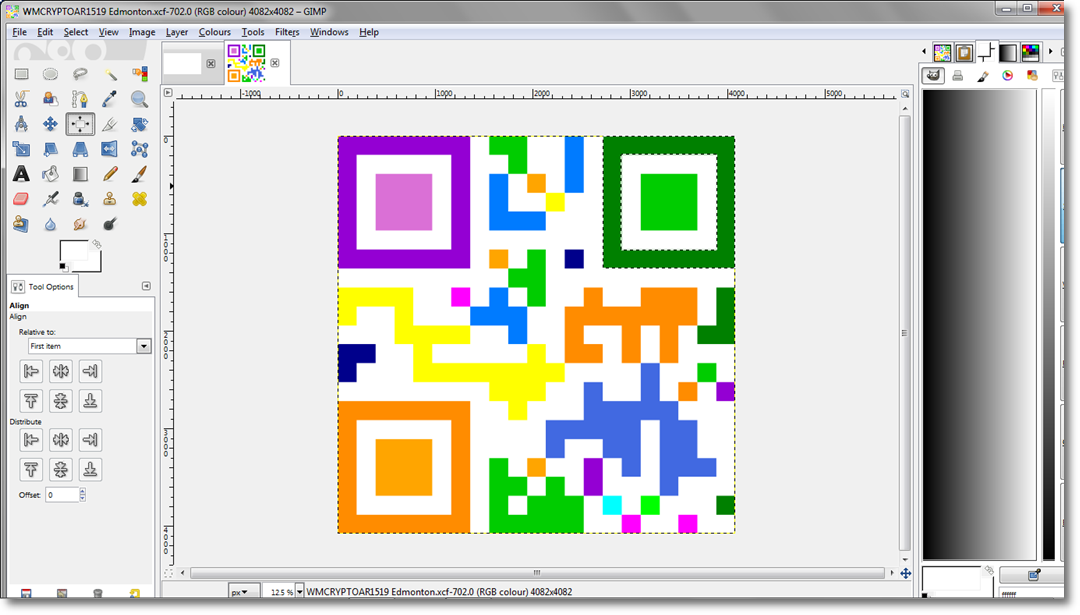Align top edge of target
This screenshot has width=1080, height=615.
[31, 401]
